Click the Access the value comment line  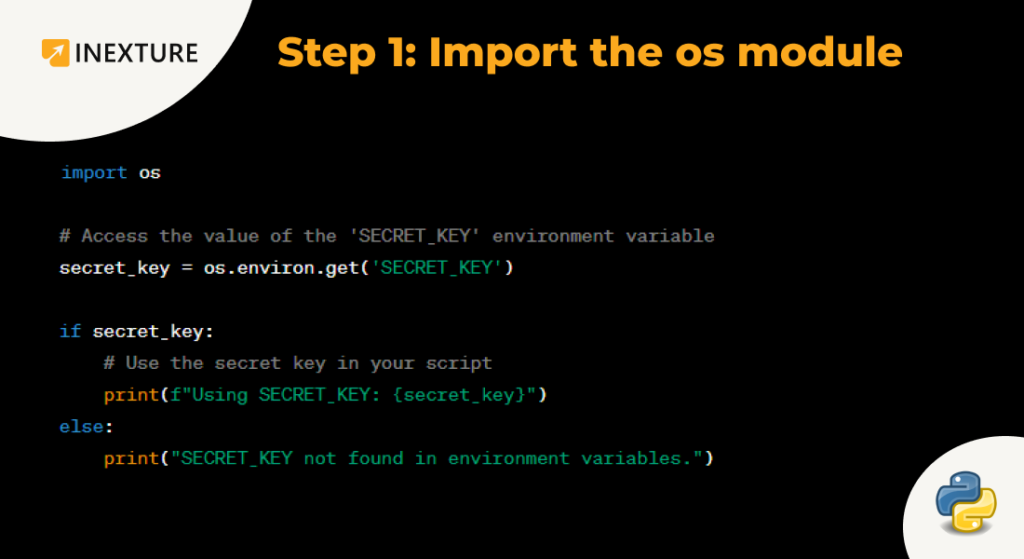(387, 236)
